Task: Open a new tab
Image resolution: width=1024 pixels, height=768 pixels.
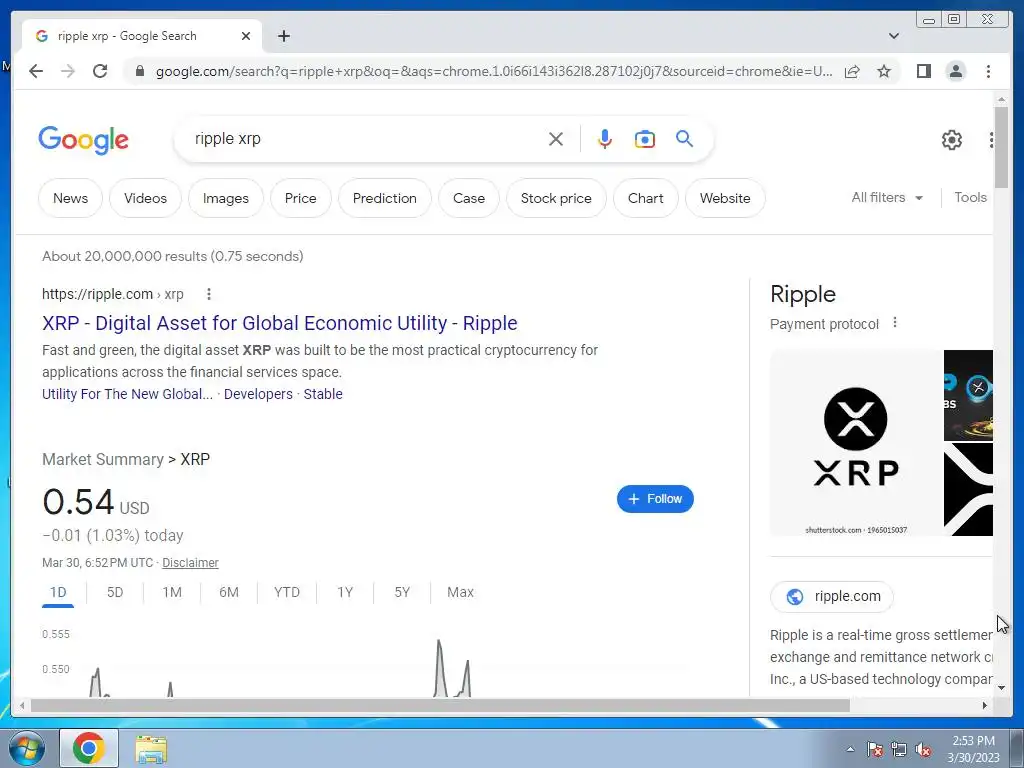Action: (x=283, y=36)
